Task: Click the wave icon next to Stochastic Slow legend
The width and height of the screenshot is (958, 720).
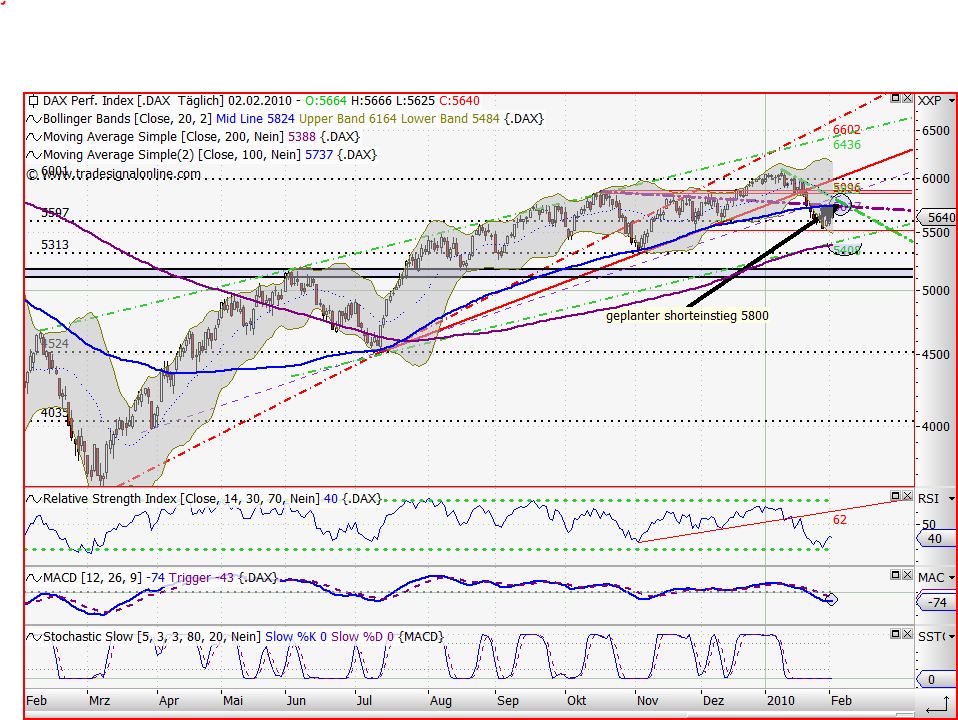Action: tap(33, 636)
